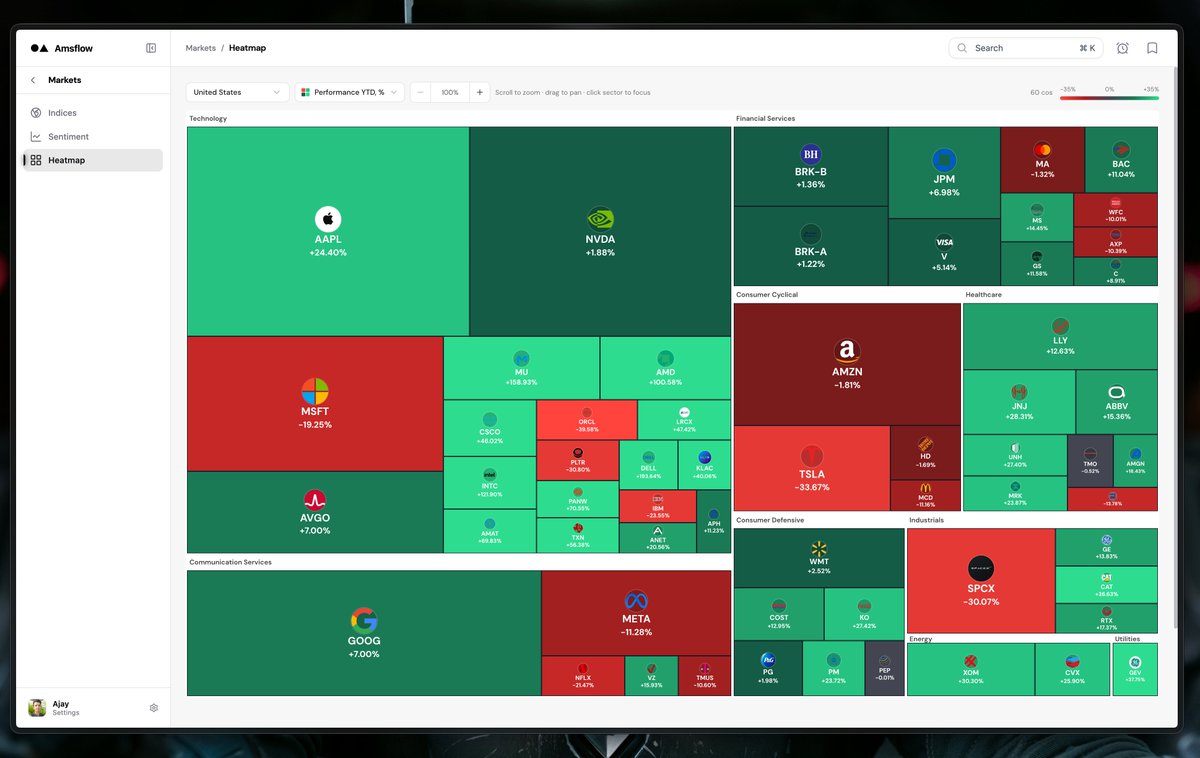
Task: Click the GOOG Google logo tile
Action: coord(364,633)
